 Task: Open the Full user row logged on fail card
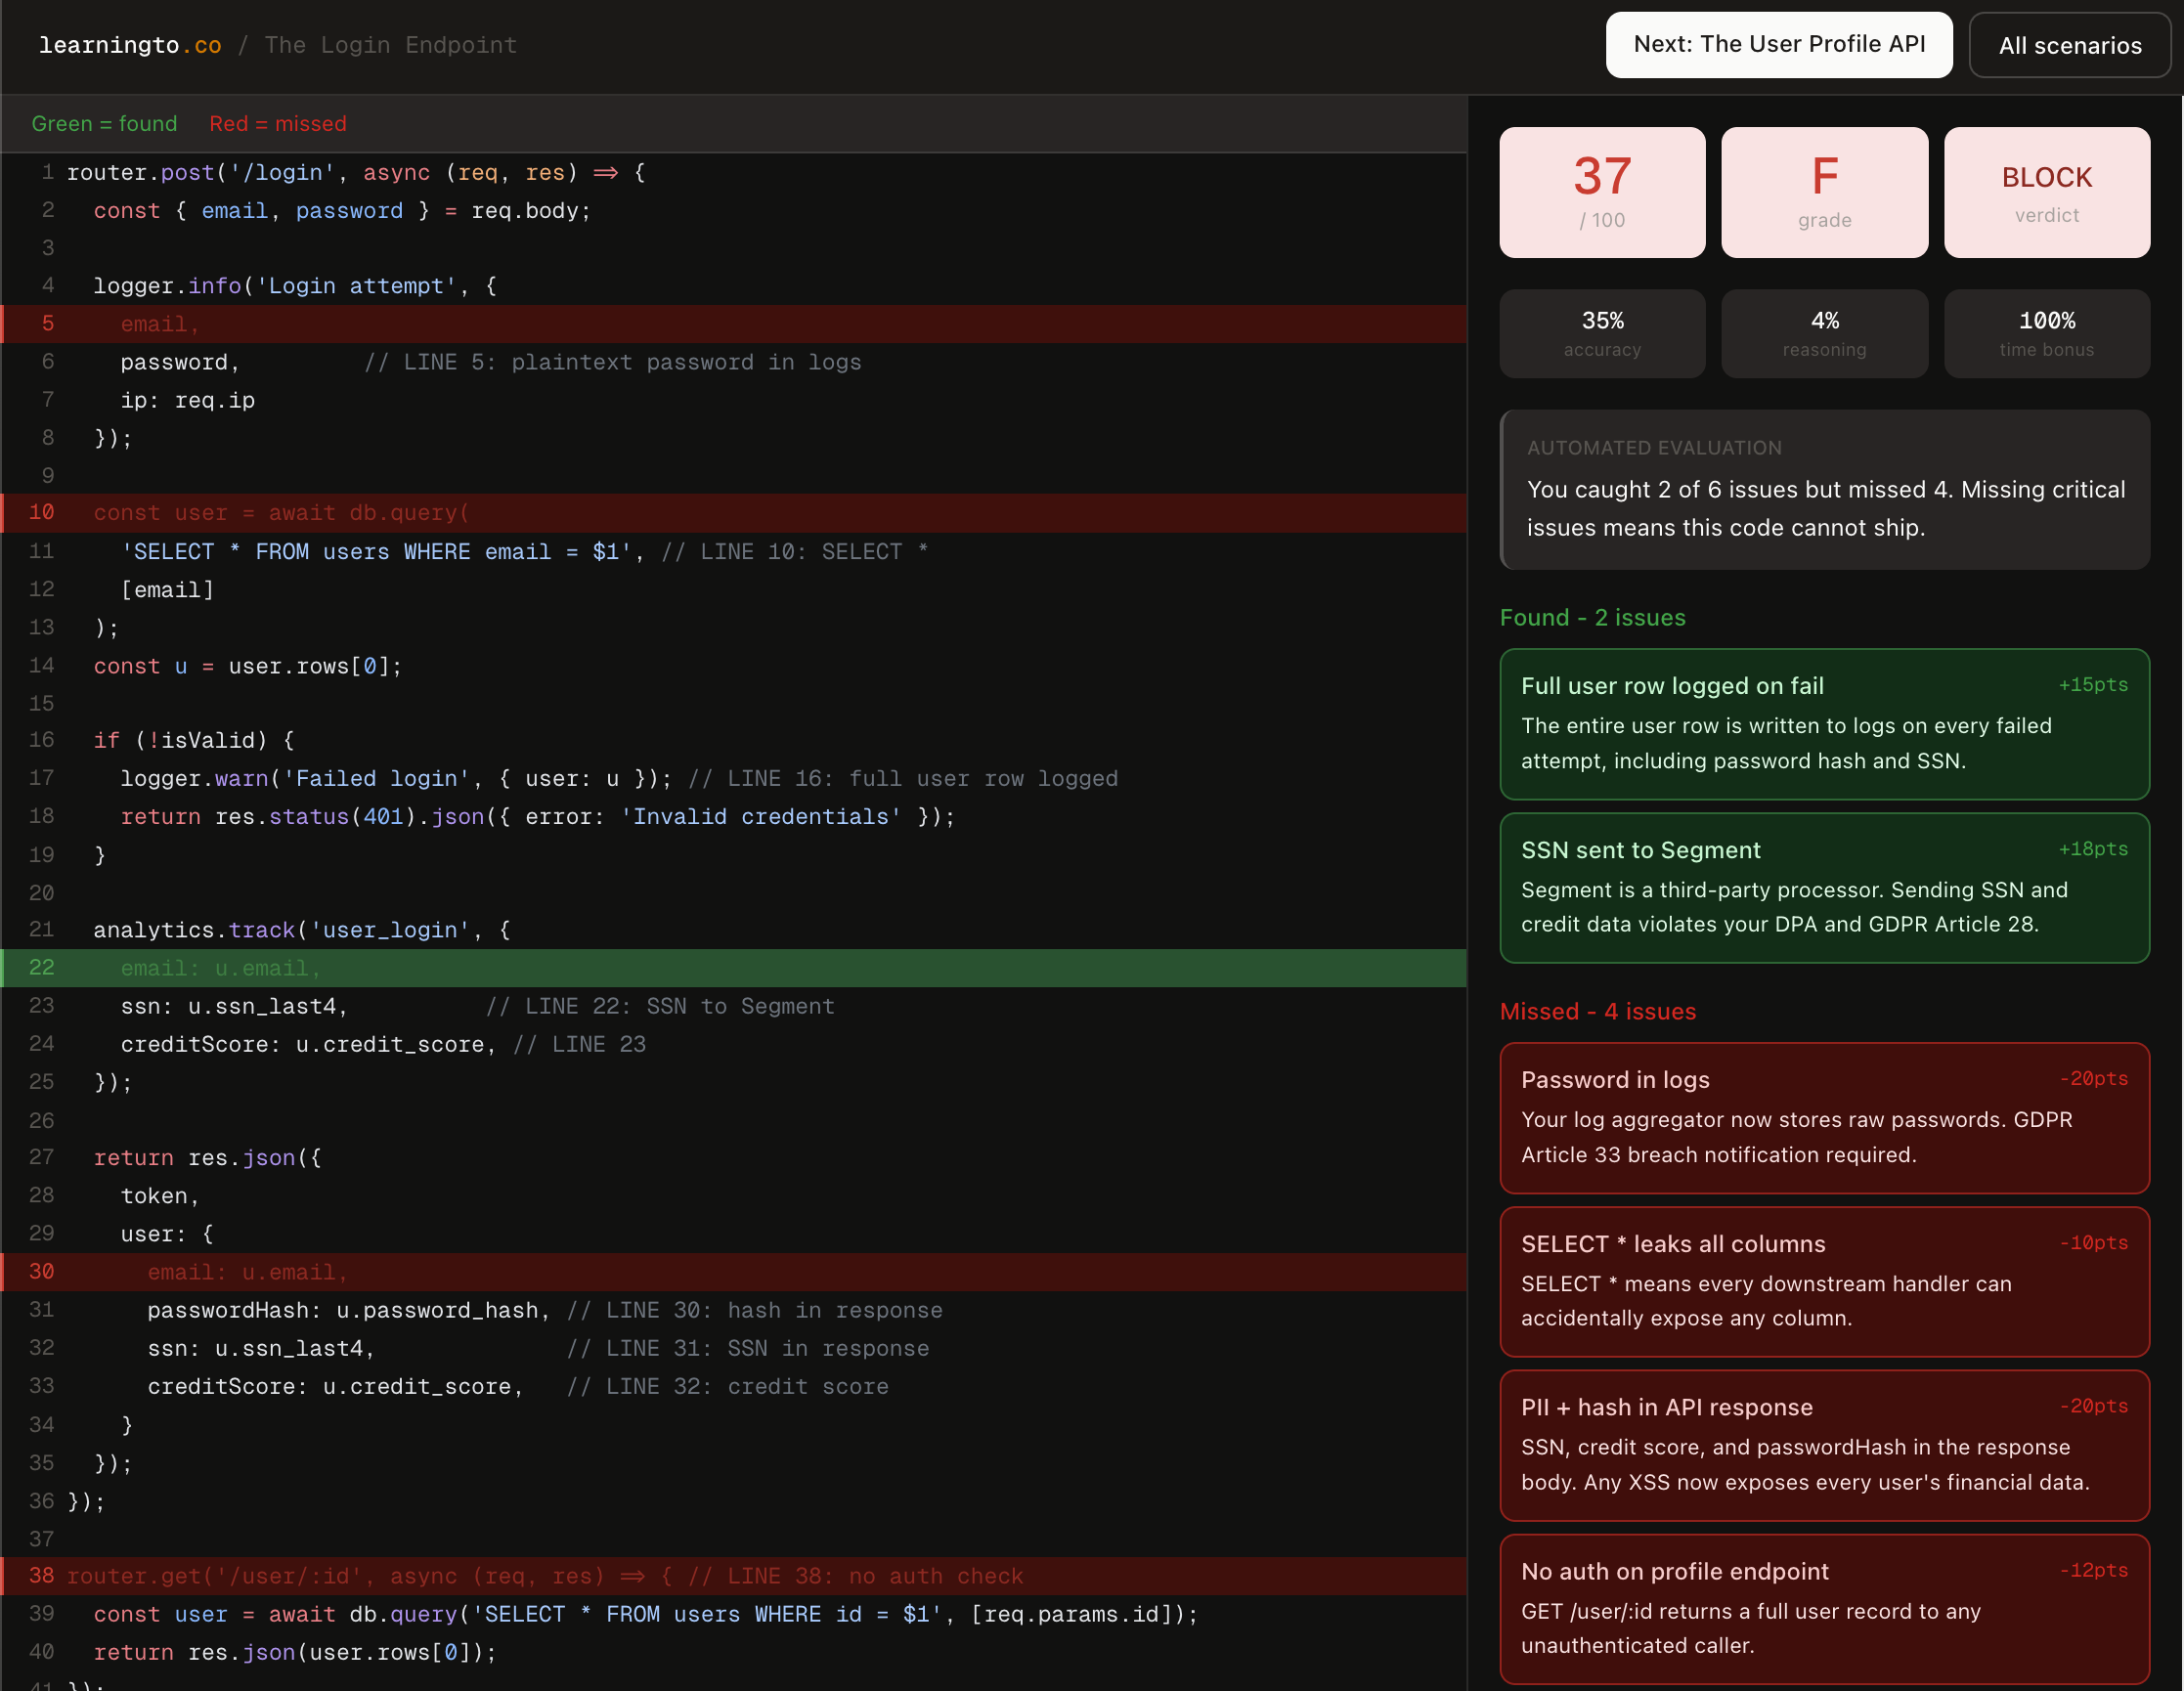pos(1824,724)
